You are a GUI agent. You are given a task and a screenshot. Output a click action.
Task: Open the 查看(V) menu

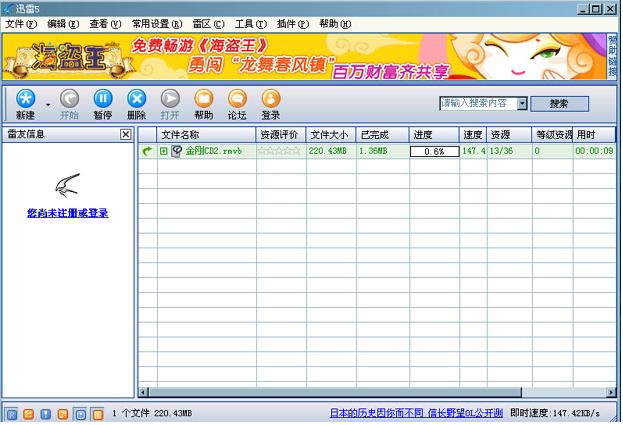pos(105,24)
